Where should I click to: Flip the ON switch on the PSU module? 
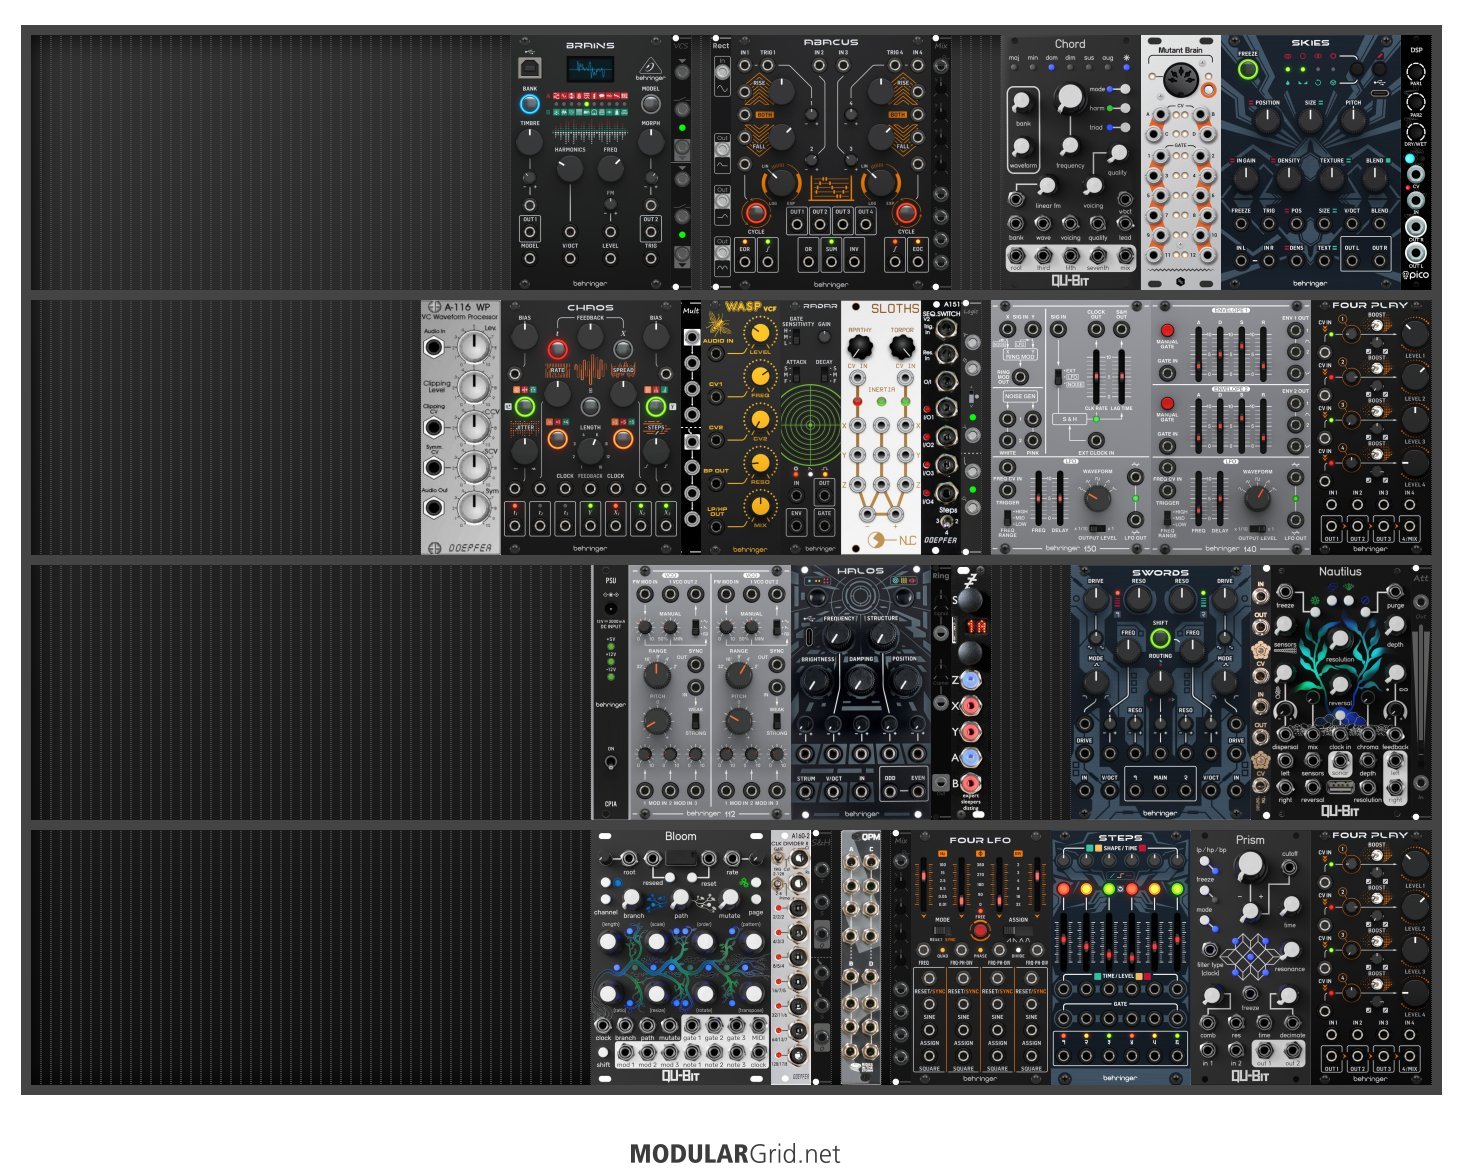(x=610, y=763)
